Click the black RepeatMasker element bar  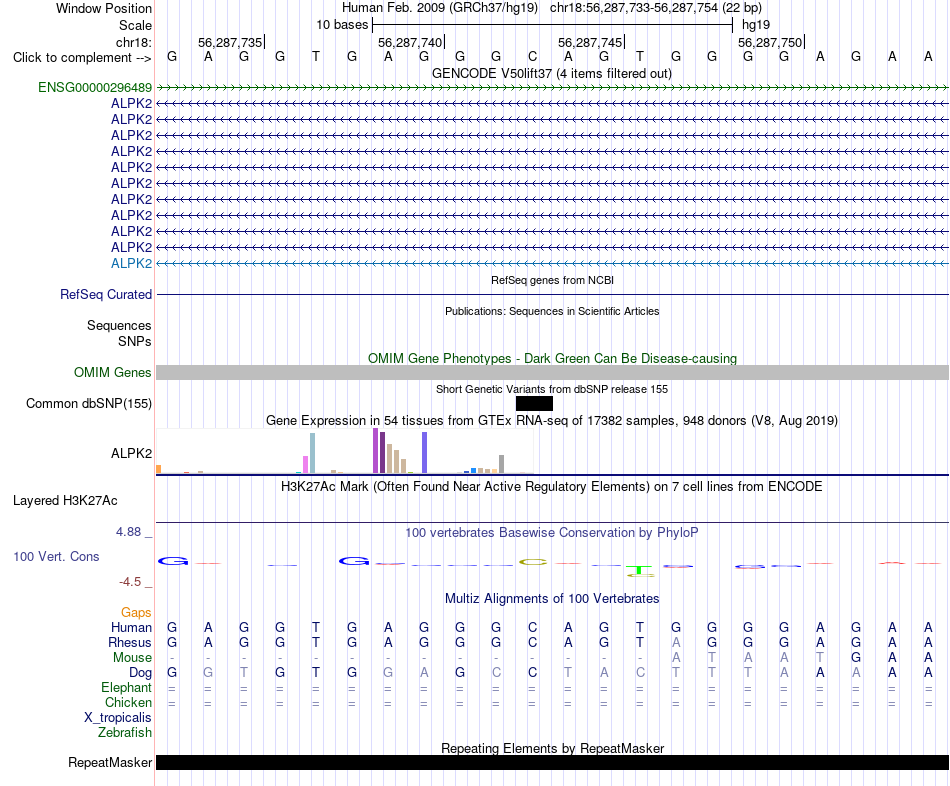pos(552,762)
